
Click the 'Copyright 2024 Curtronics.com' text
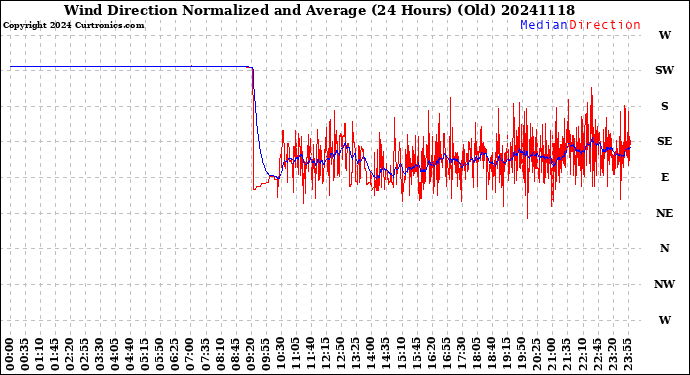(x=73, y=26)
